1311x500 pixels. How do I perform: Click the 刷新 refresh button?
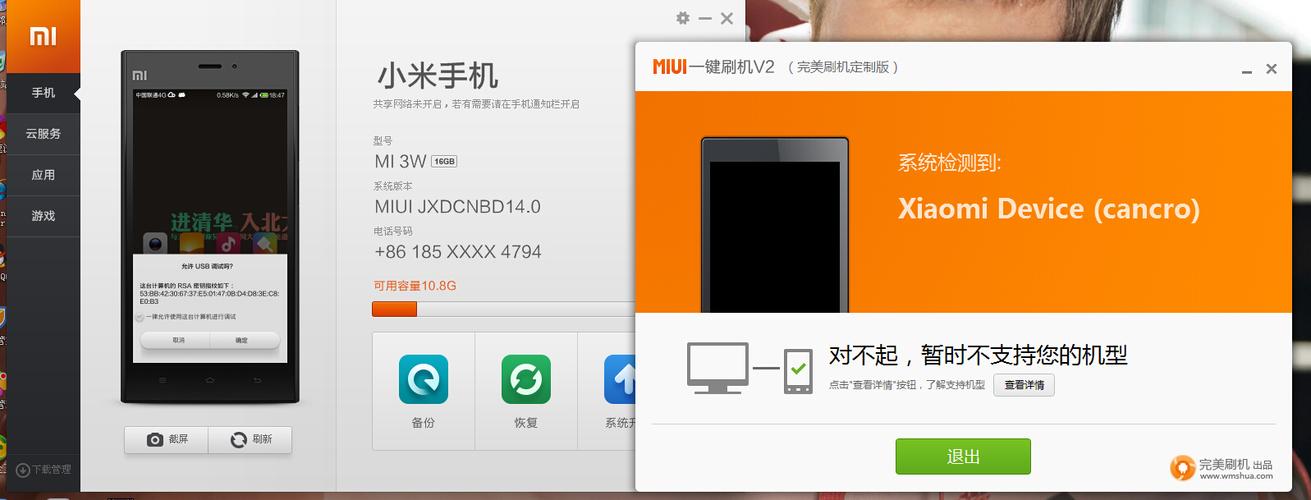tap(250, 440)
